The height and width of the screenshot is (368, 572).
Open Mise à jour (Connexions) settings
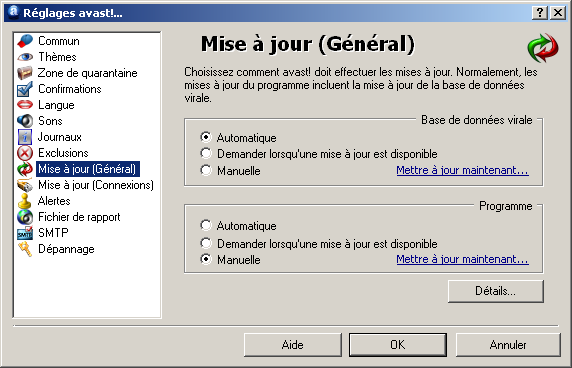96,185
